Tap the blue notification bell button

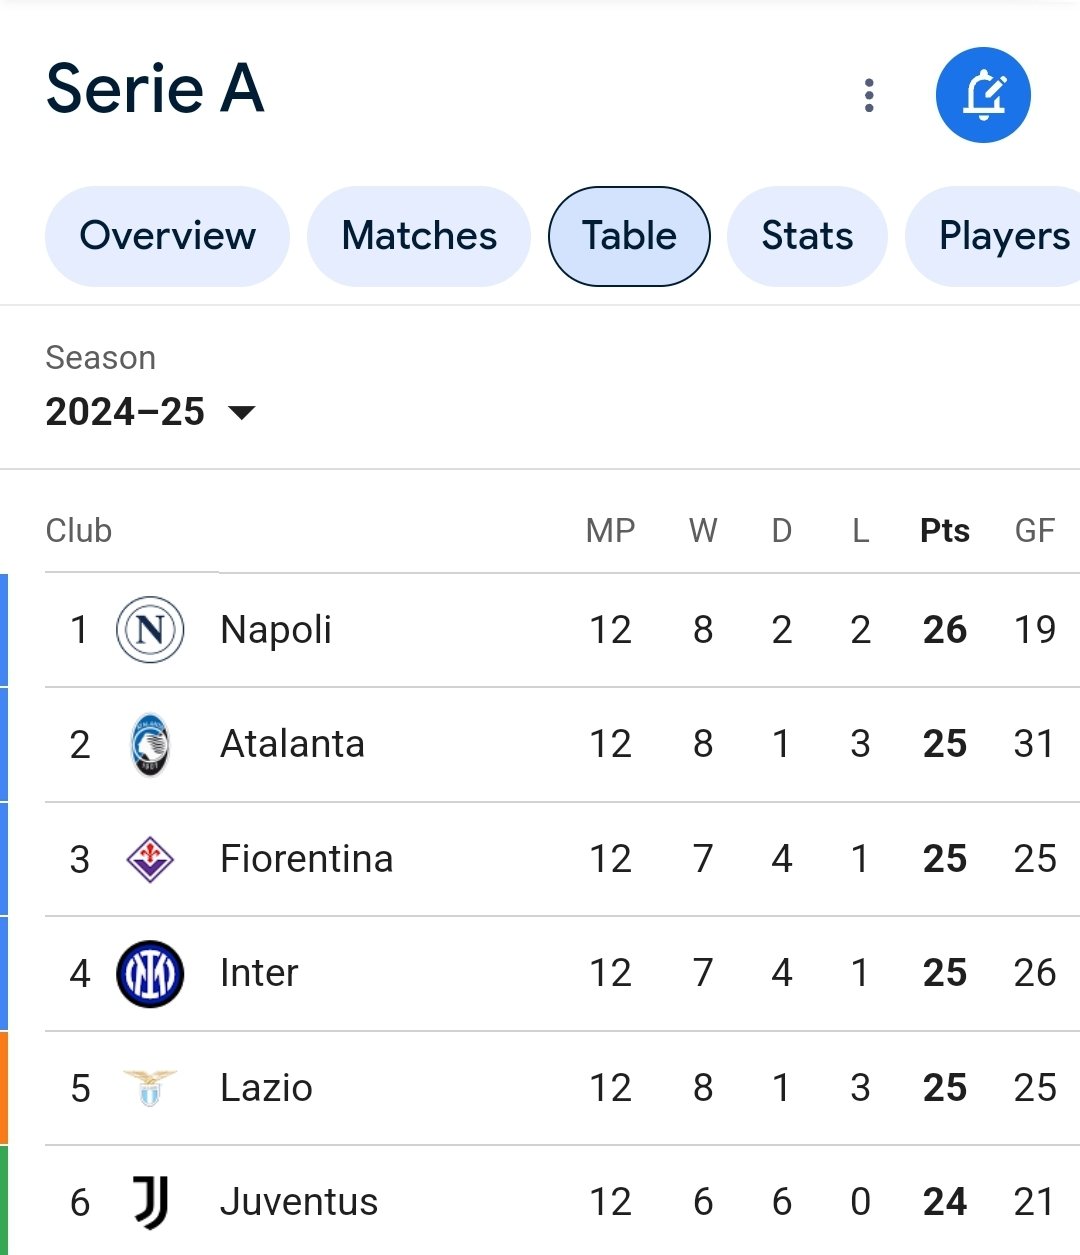pos(983,95)
